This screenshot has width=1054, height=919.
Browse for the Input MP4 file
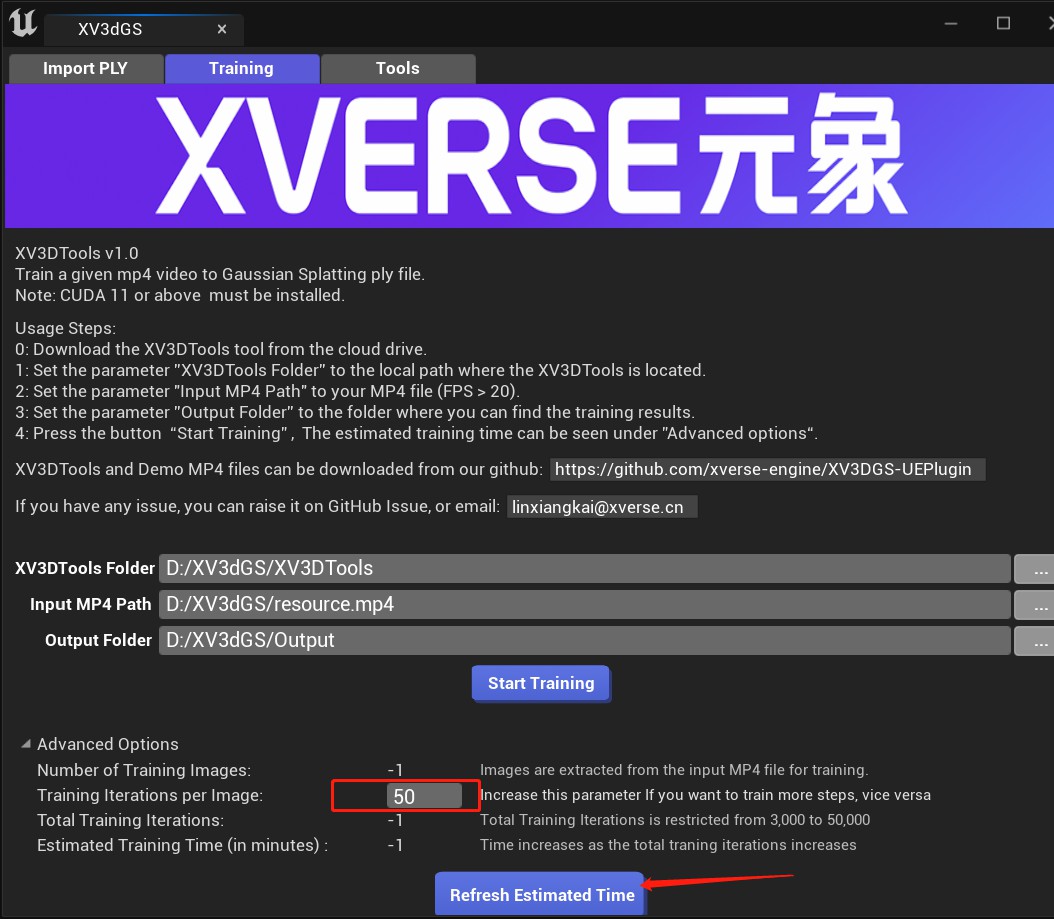1035,605
